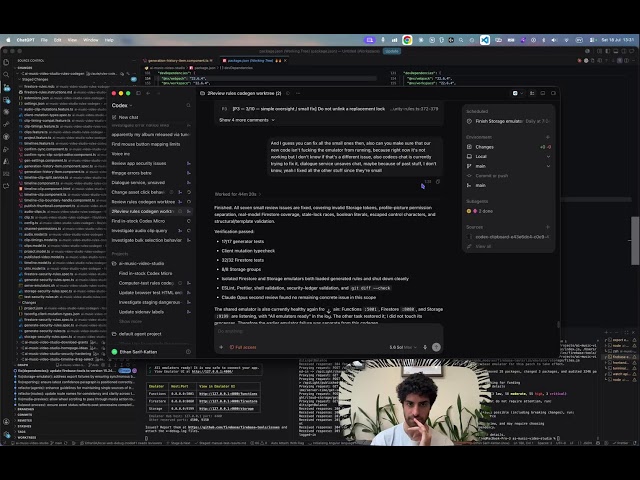Click the VS Code editor vertical scrollbar
The height and width of the screenshot is (480, 640).
pos(635,241)
